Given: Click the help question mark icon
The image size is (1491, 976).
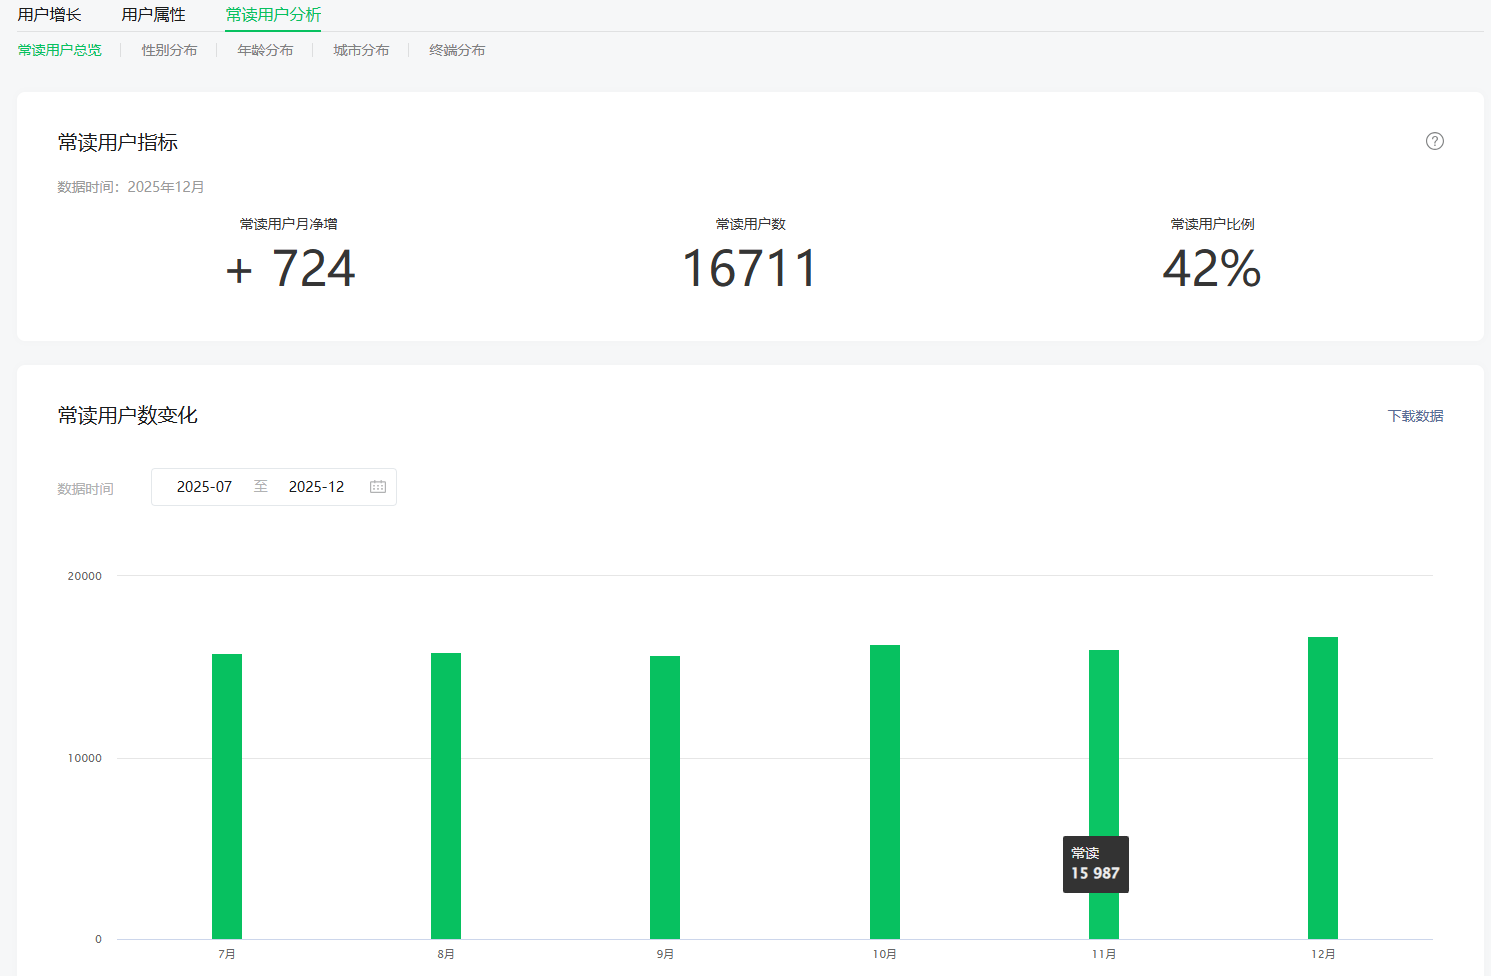Looking at the screenshot, I should 1434,141.
